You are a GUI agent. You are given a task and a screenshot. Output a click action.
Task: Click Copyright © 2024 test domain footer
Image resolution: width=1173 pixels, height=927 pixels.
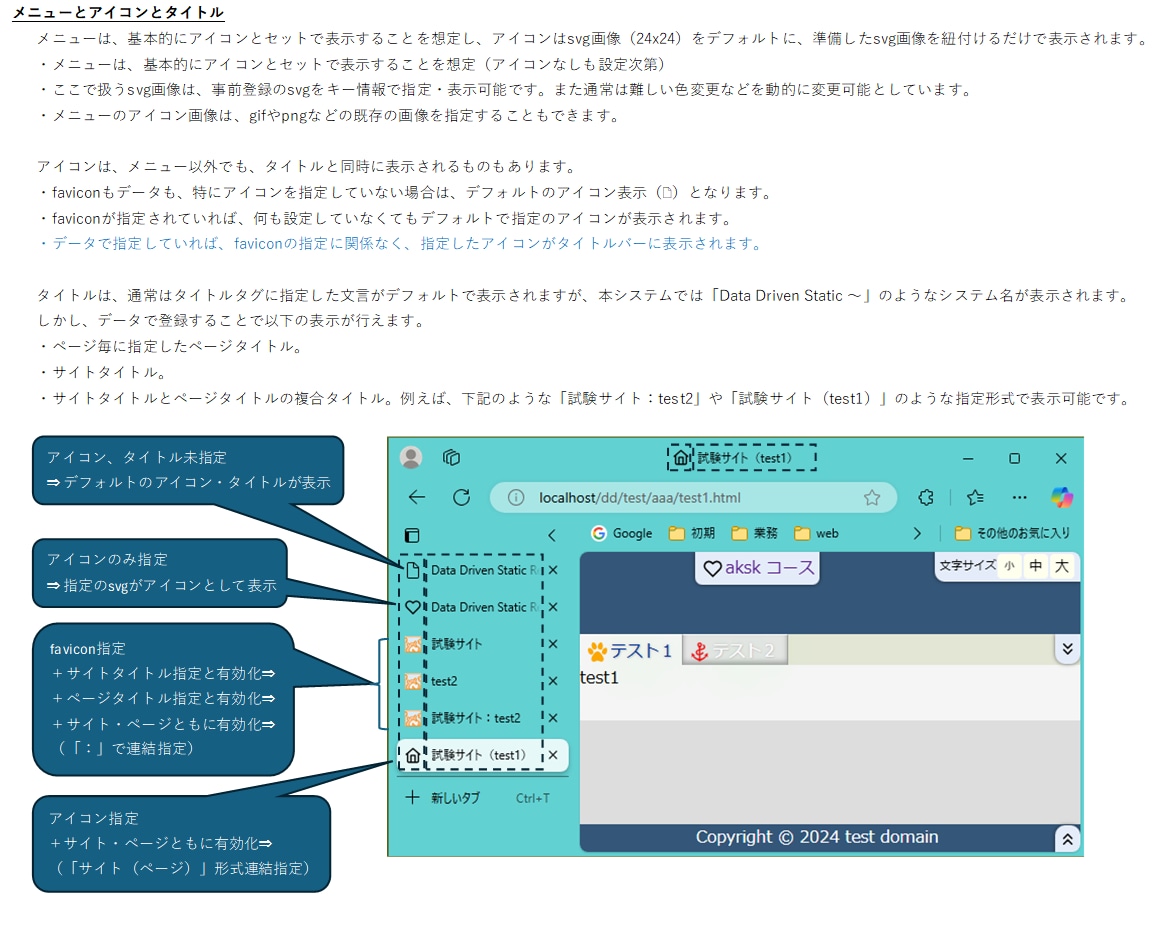click(817, 836)
